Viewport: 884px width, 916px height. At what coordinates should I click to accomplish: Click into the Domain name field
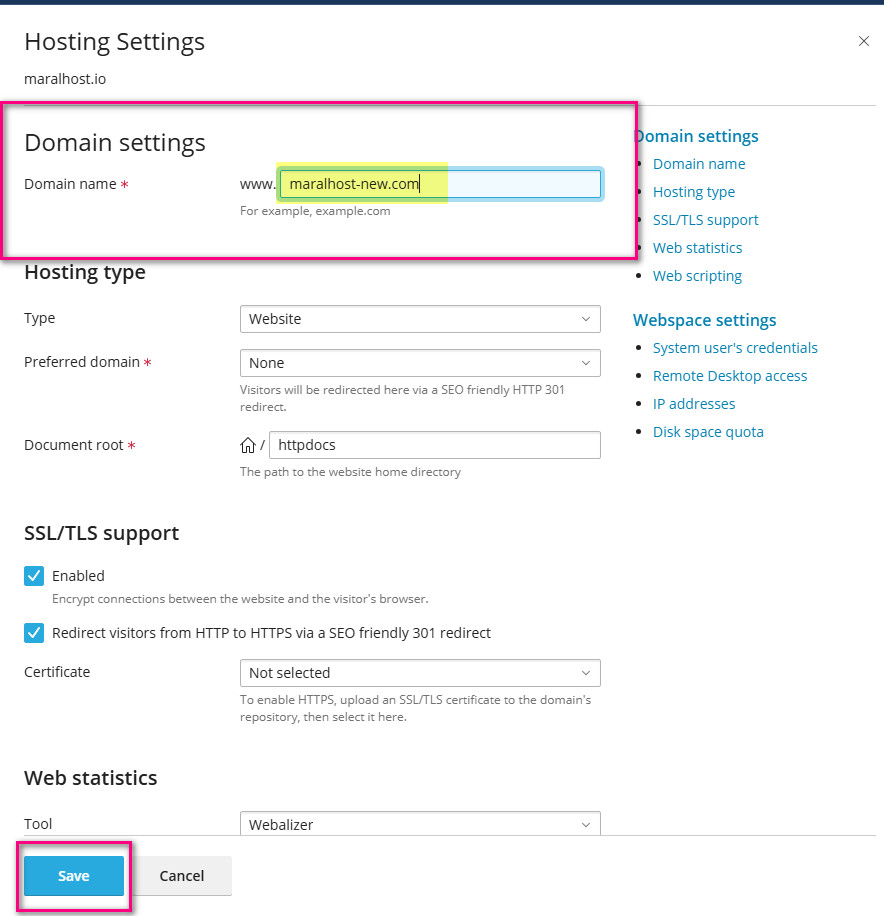(x=440, y=184)
